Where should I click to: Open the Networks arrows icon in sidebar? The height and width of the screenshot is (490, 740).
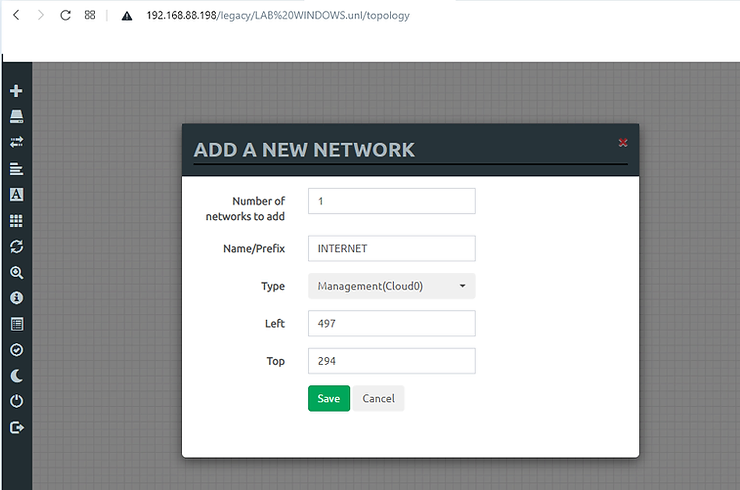tap(17, 142)
